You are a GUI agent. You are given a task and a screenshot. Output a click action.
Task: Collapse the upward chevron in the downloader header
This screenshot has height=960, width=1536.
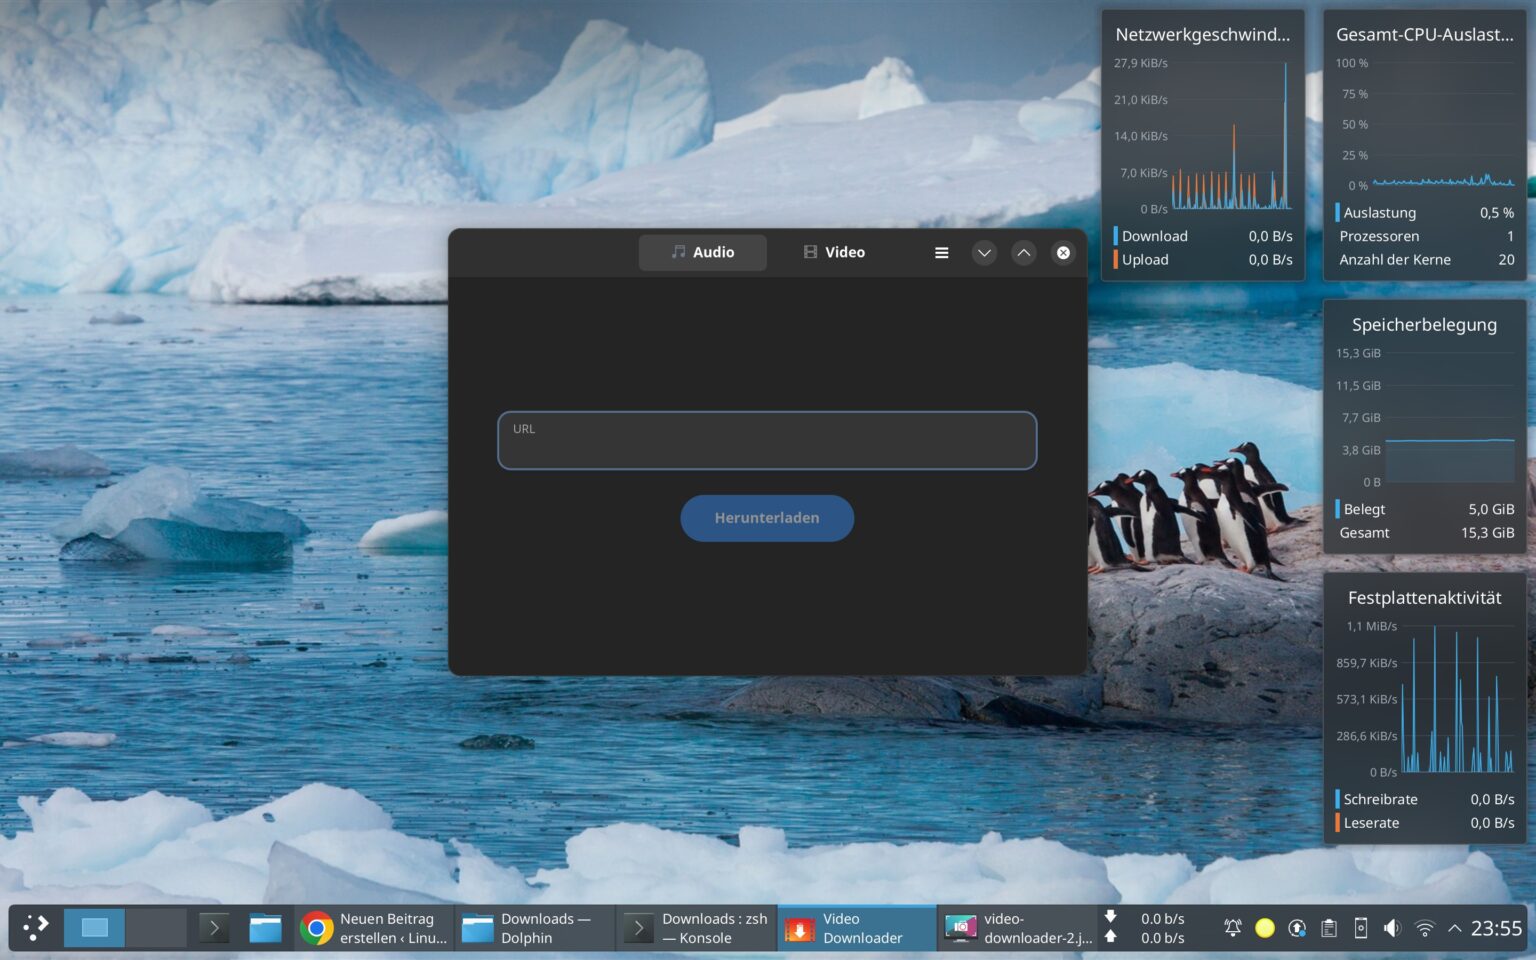1024,252
